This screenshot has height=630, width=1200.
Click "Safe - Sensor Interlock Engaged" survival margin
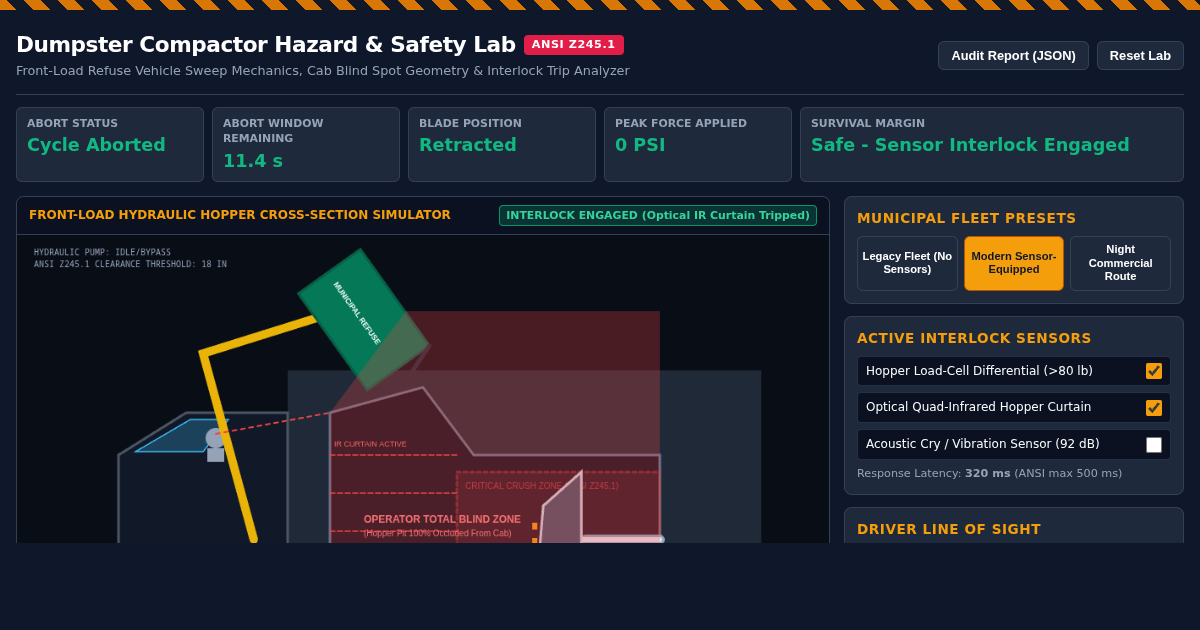click(970, 145)
